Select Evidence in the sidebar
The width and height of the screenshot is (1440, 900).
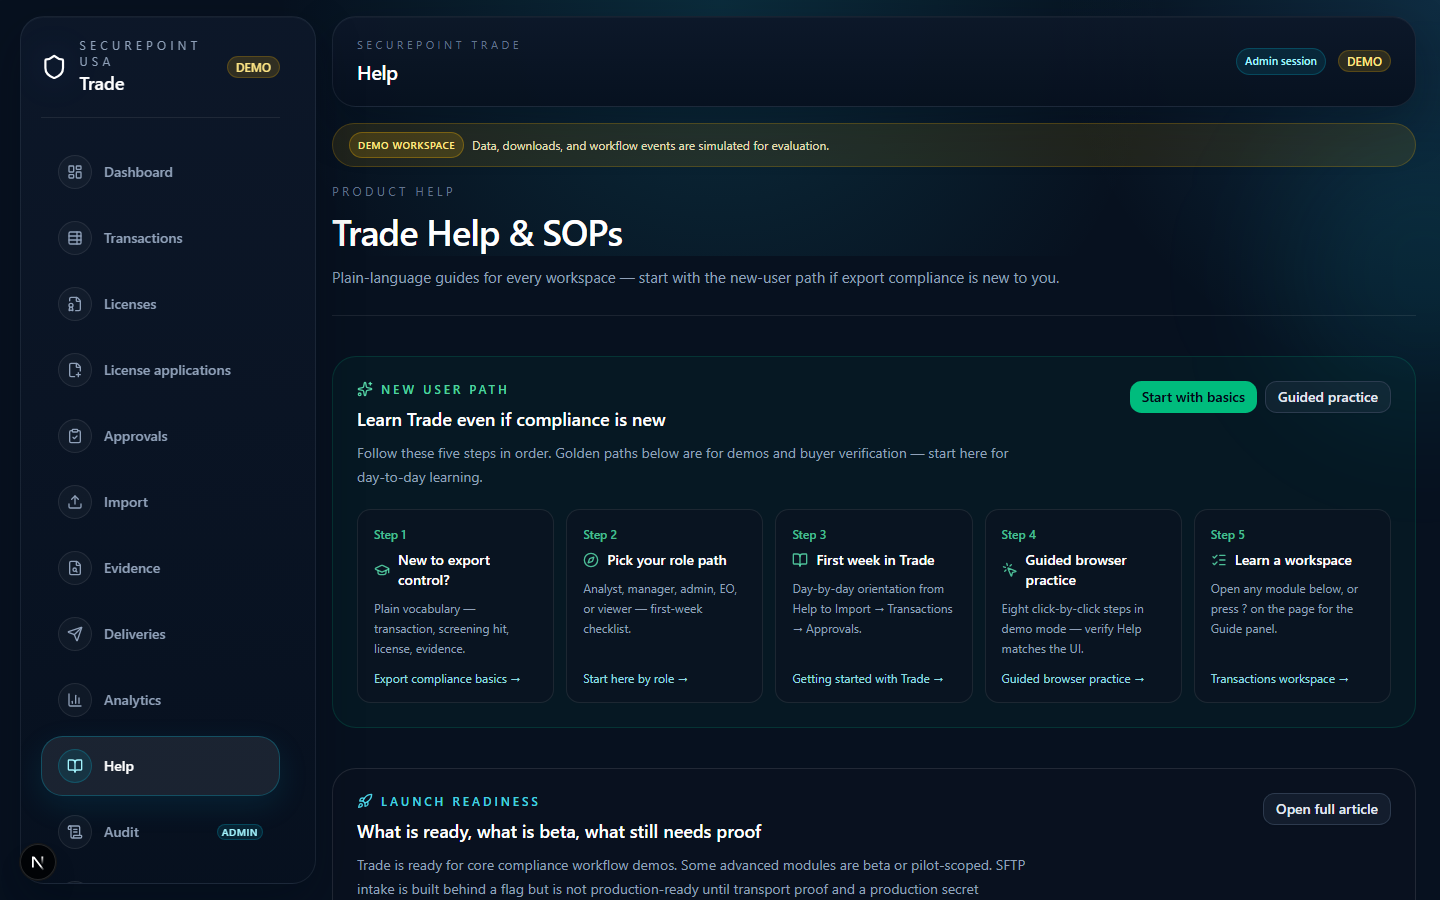click(160, 568)
